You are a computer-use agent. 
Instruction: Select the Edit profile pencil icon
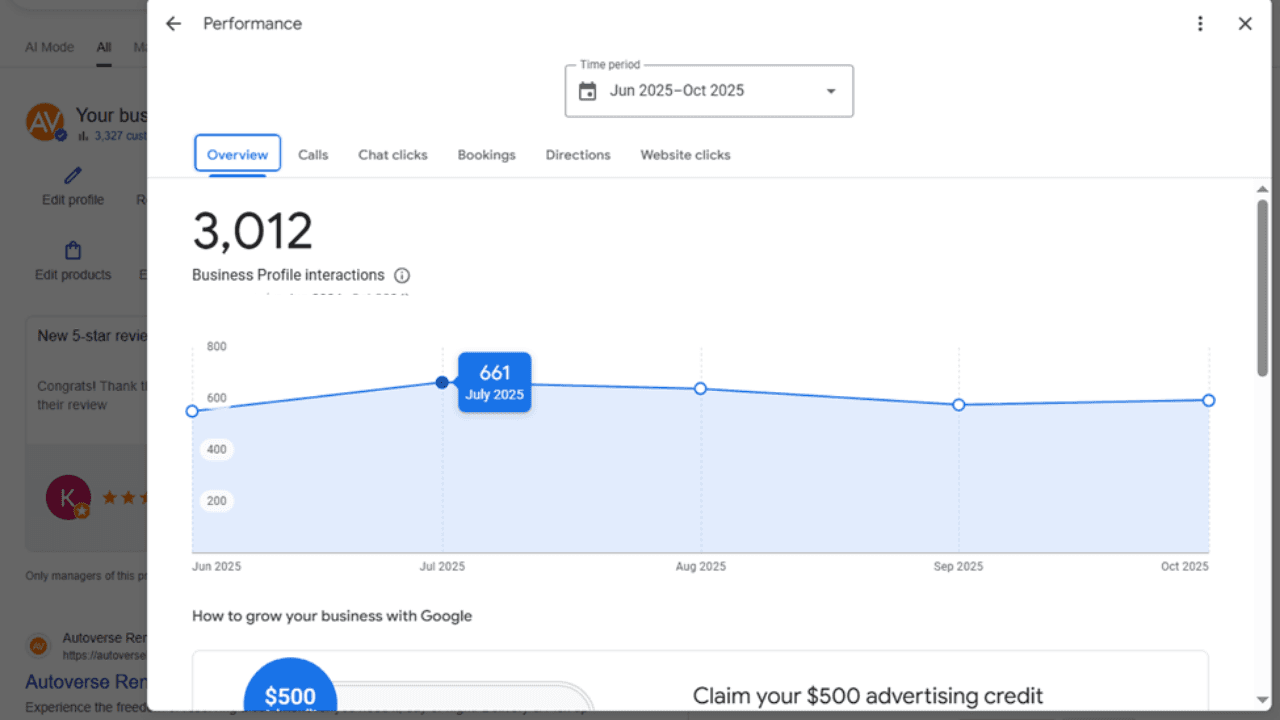click(72, 175)
